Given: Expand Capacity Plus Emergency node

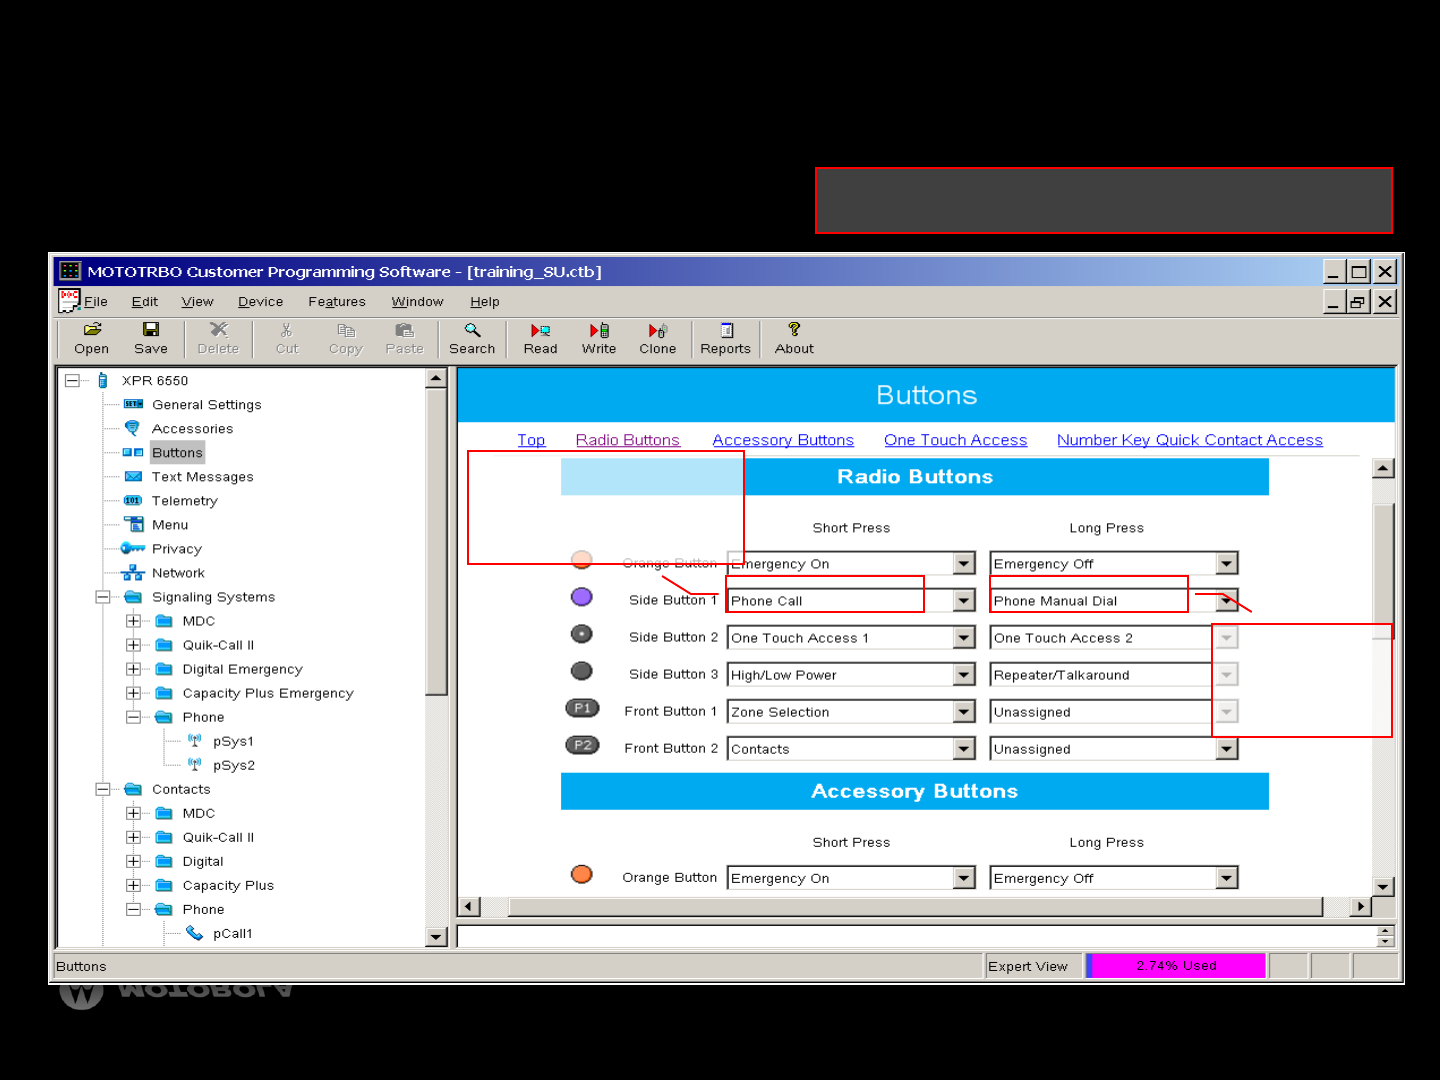Looking at the screenshot, I should [133, 693].
